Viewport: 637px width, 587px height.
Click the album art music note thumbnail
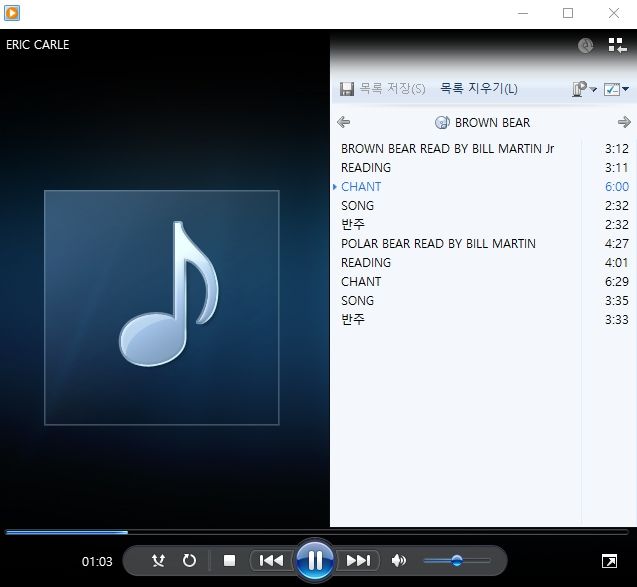tap(162, 308)
